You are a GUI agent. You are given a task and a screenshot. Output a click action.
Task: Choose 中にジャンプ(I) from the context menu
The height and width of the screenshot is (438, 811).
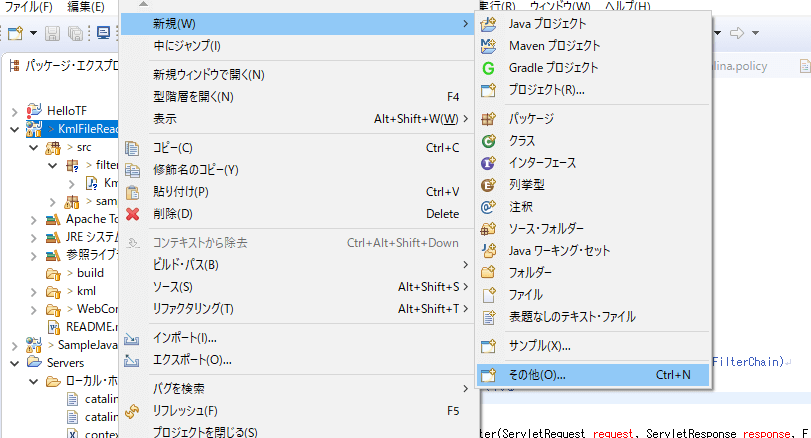(297, 46)
